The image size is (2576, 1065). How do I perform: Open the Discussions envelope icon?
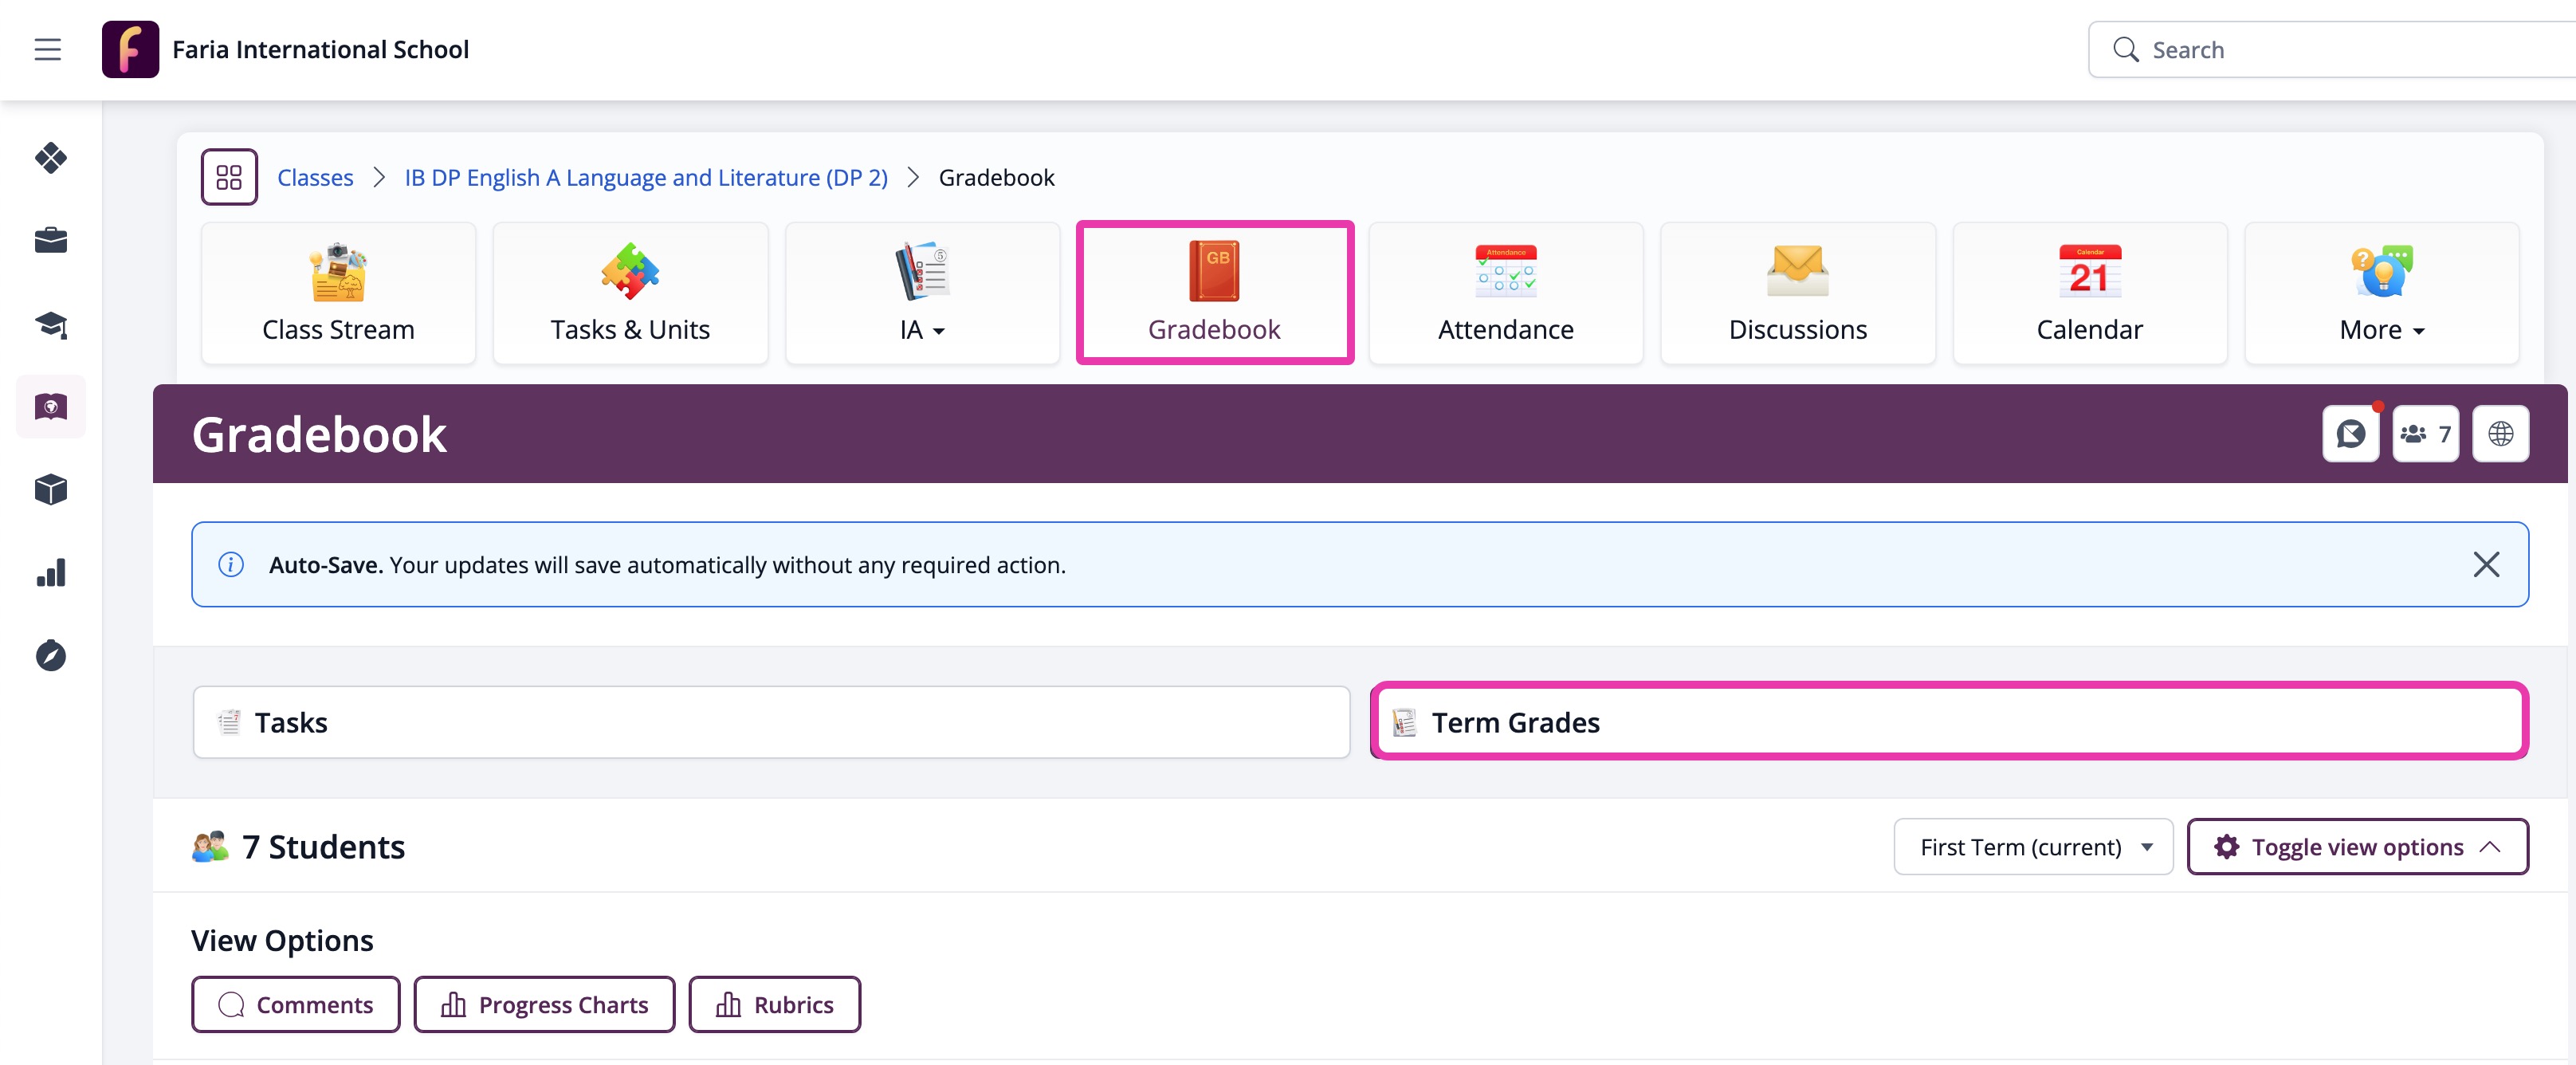(x=1797, y=270)
